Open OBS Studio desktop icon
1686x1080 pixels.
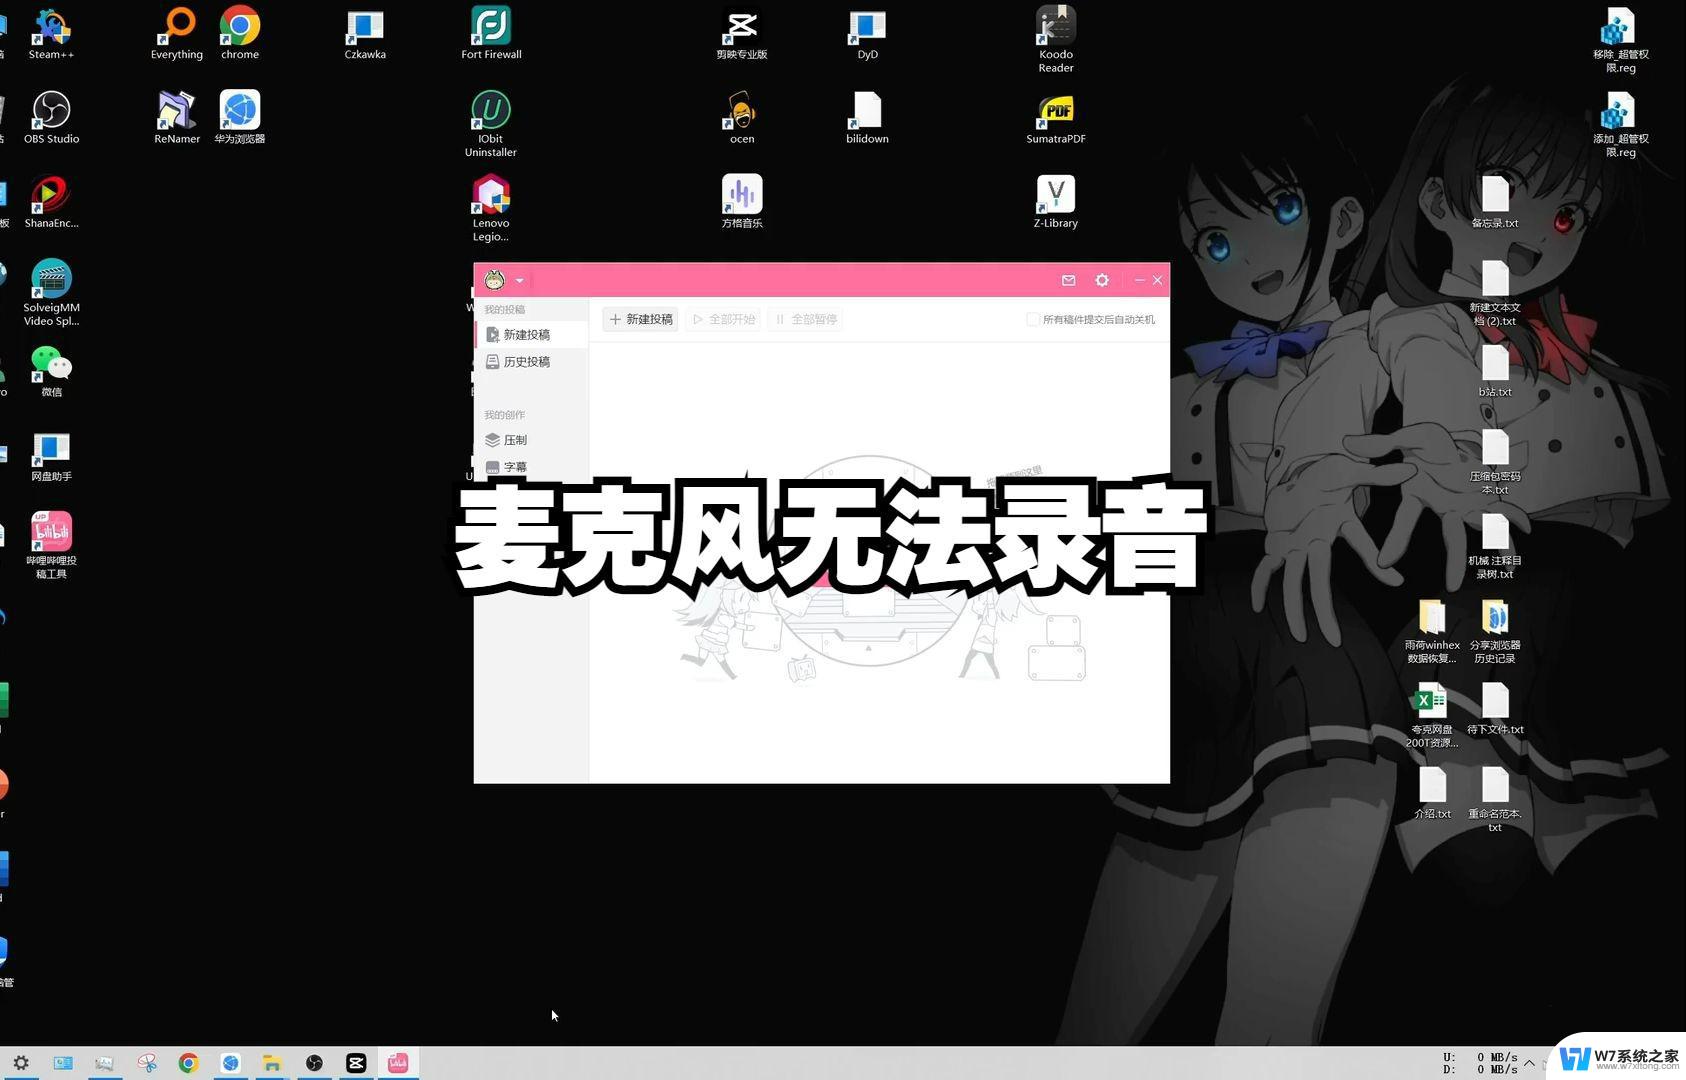point(51,118)
